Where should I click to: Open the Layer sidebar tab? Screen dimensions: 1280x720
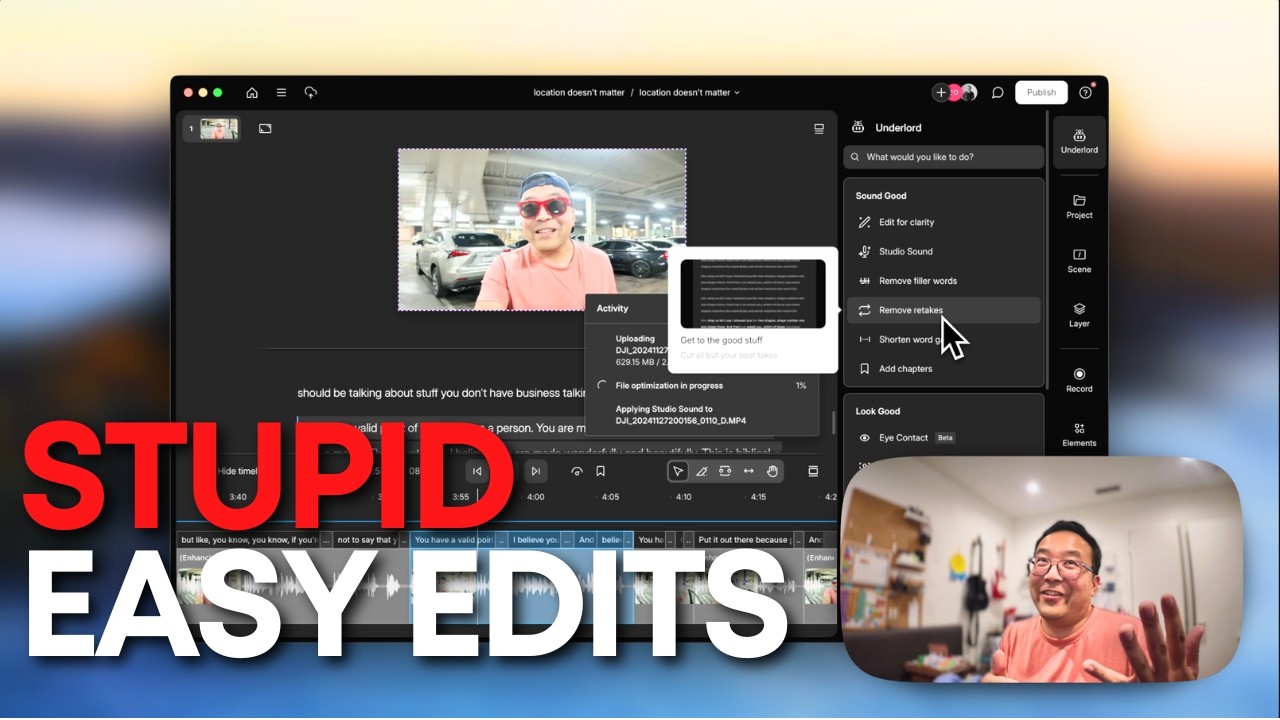pos(1079,315)
